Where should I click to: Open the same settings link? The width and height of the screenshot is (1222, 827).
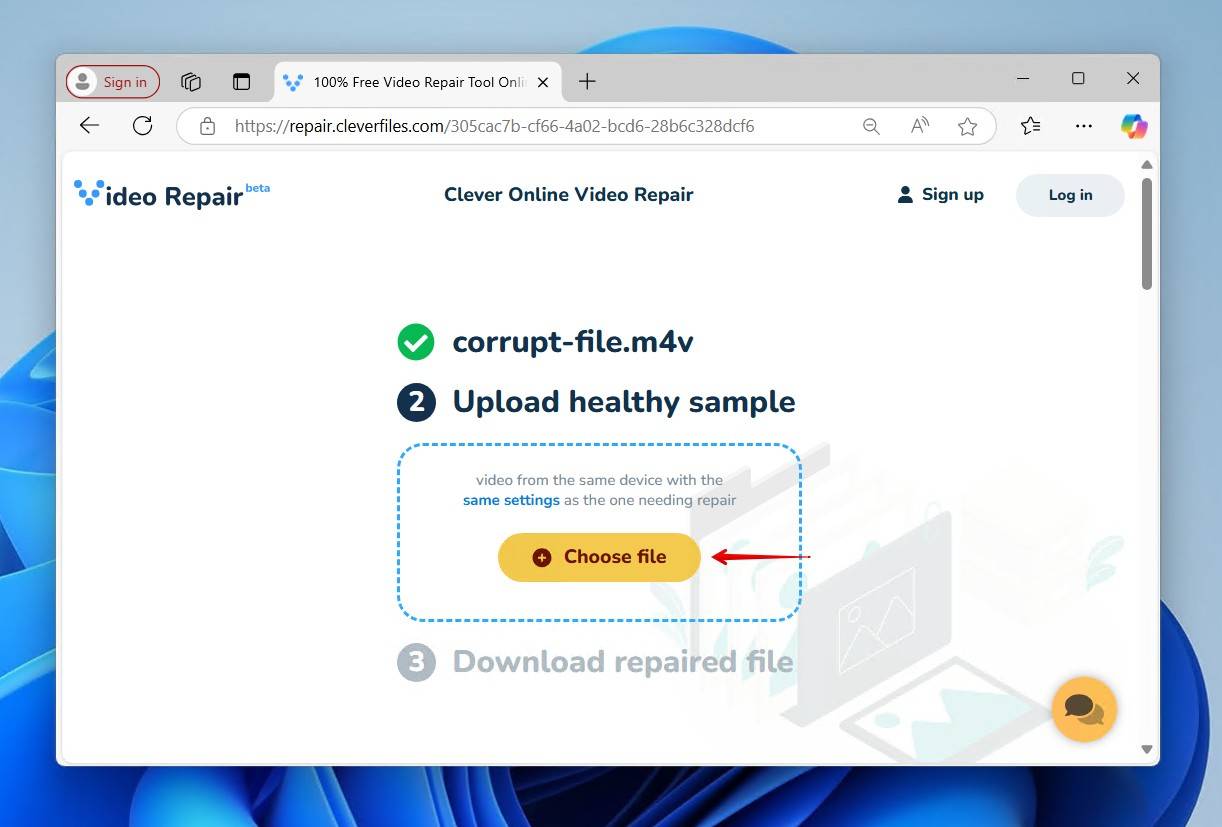[x=511, y=500]
